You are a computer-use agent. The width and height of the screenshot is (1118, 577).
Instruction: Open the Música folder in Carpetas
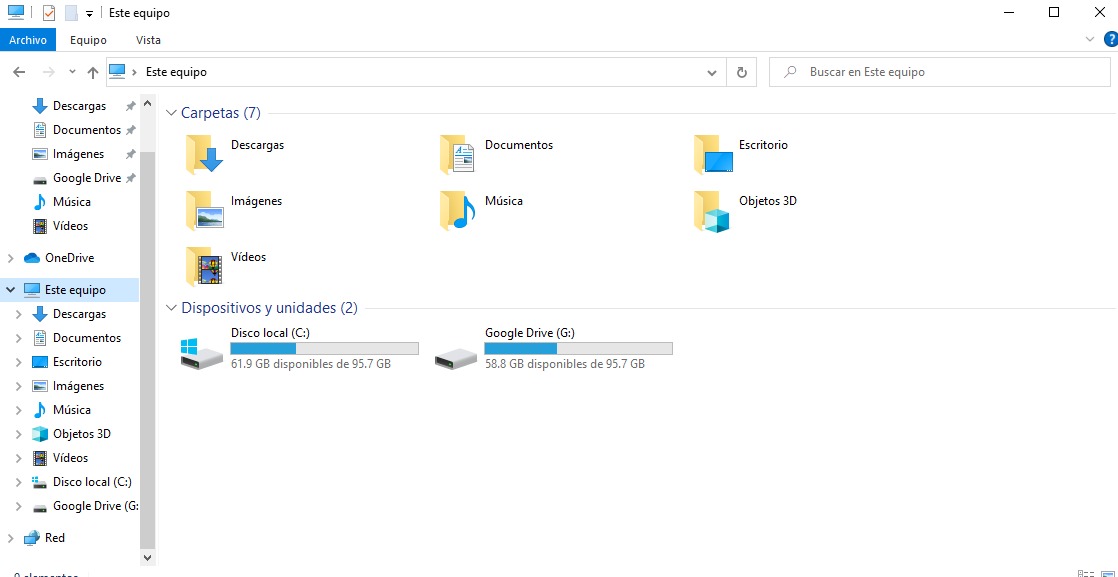(x=459, y=211)
